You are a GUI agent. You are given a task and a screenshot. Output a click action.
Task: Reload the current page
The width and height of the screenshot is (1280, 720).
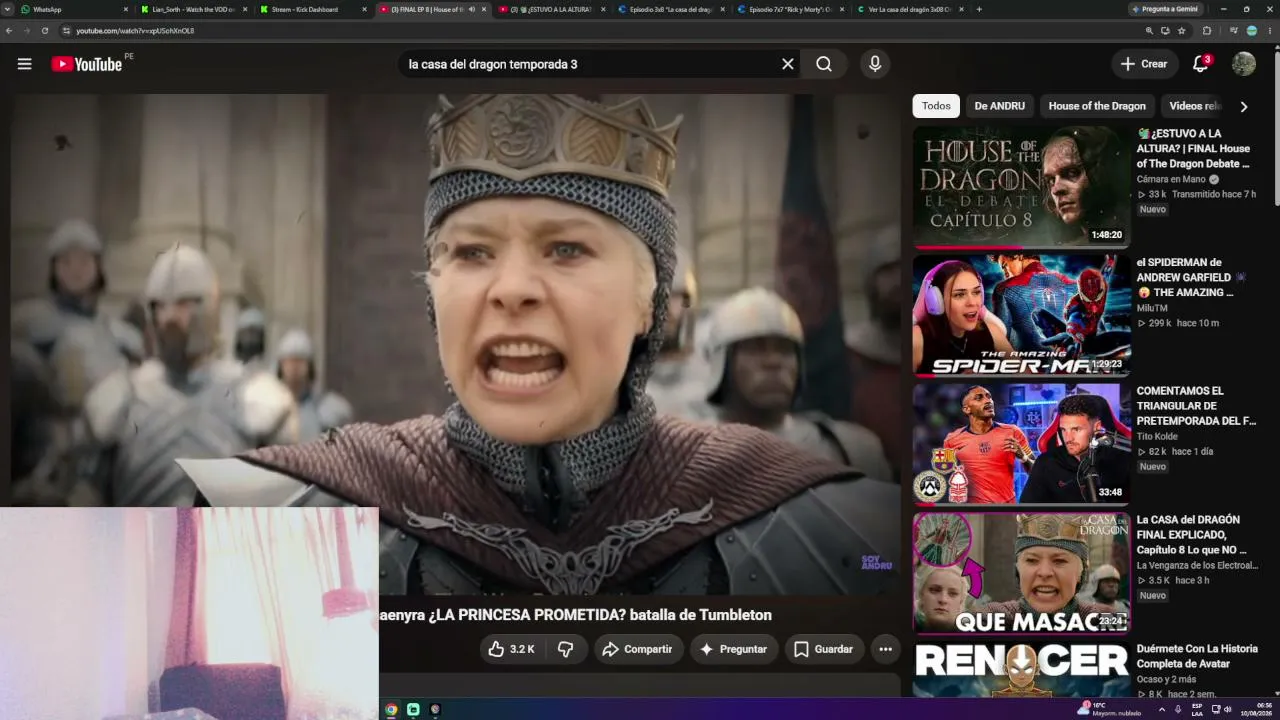coord(44,31)
